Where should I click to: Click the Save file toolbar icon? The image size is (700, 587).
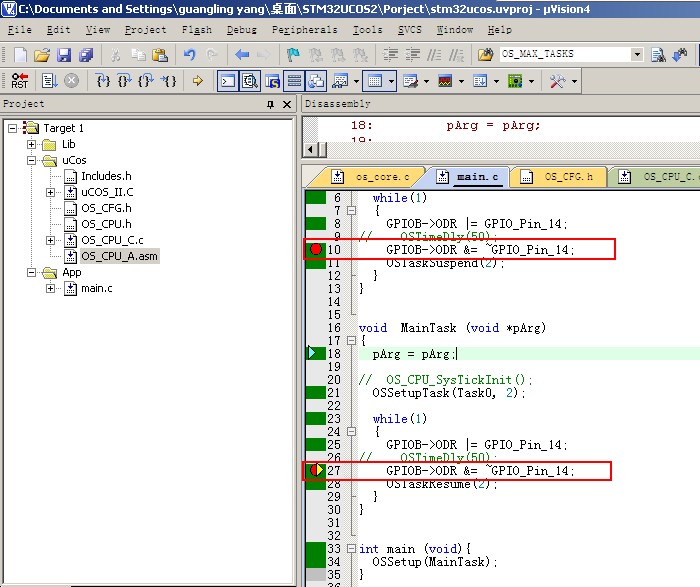coord(64,55)
